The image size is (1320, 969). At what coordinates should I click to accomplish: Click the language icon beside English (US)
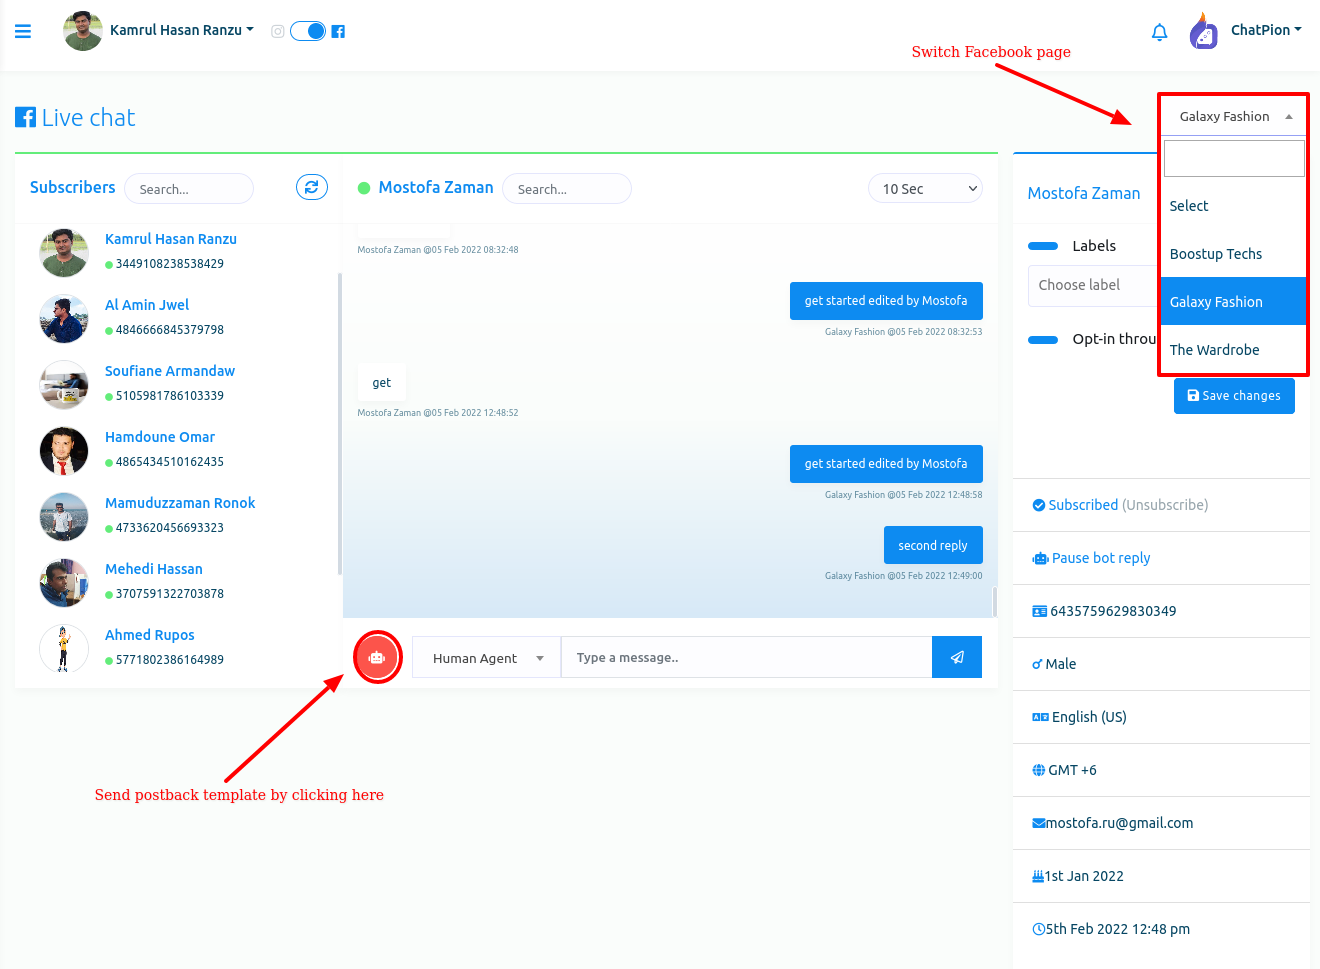1040,717
